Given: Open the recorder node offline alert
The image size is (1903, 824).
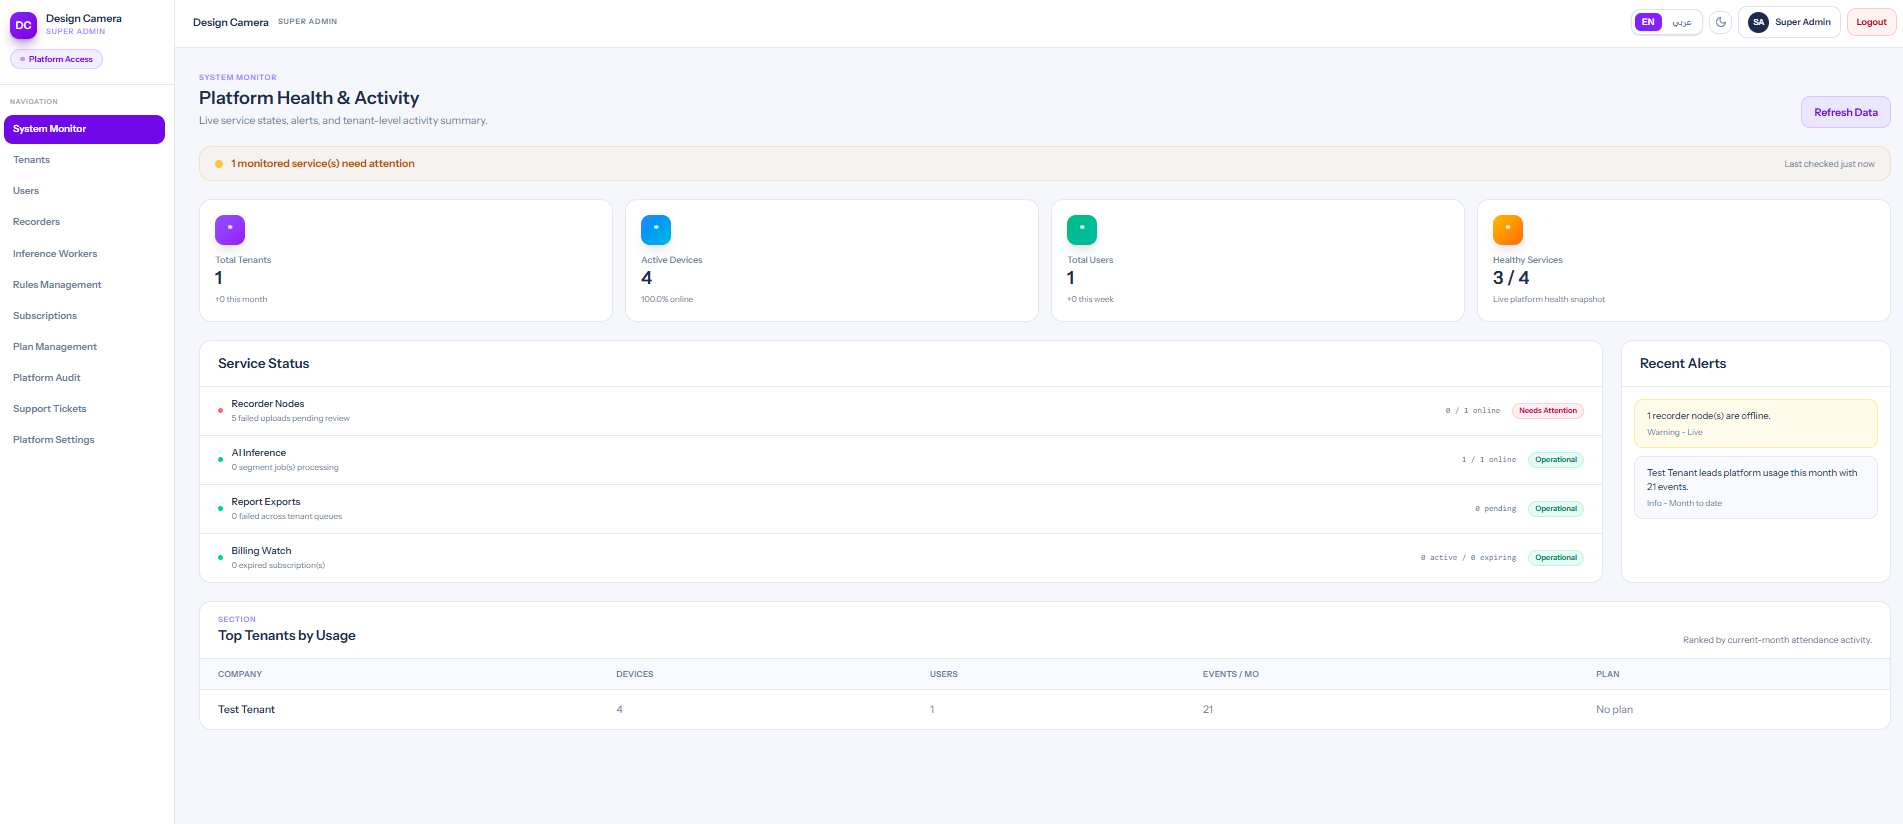Looking at the screenshot, I should (x=1755, y=424).
